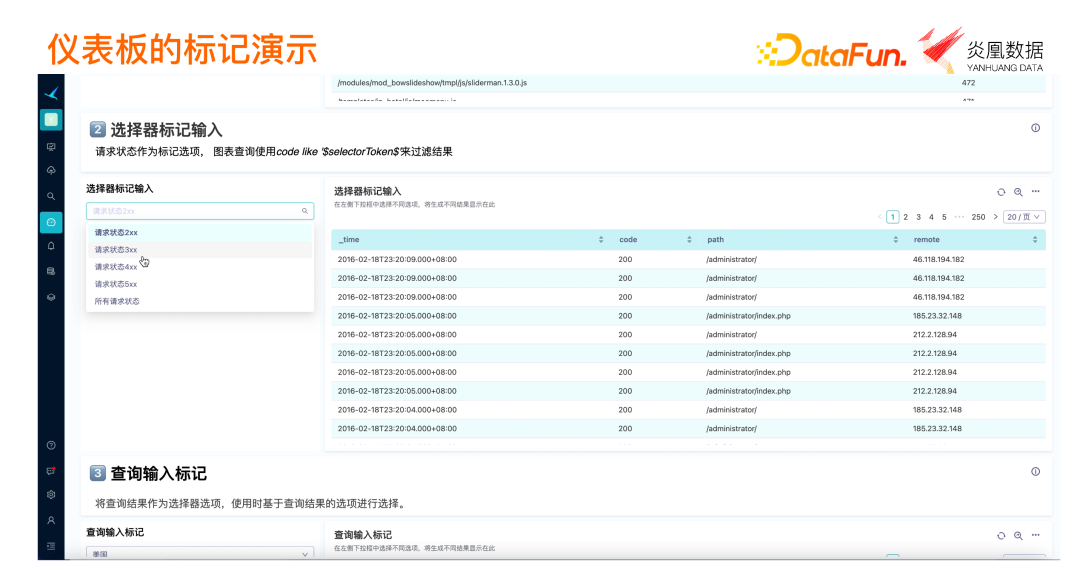This screenshot has width=1080, height=570.
Task: Sort by the remote column
Action: tap(1035, 240)
